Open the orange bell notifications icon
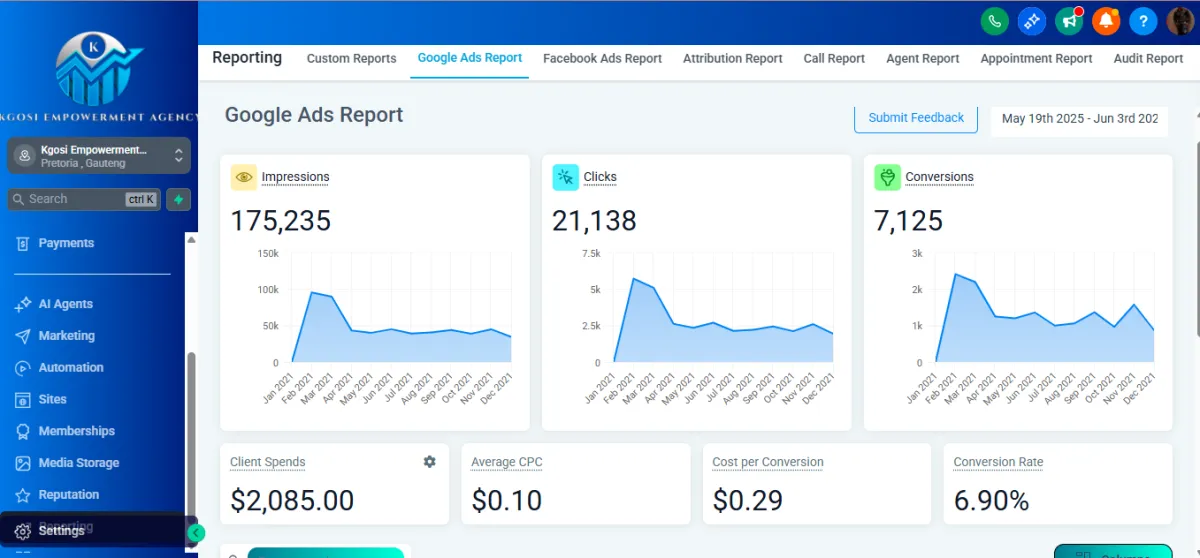Image resolution: width=1200 pixels, height=558 pixels. tap(1106, 21)
